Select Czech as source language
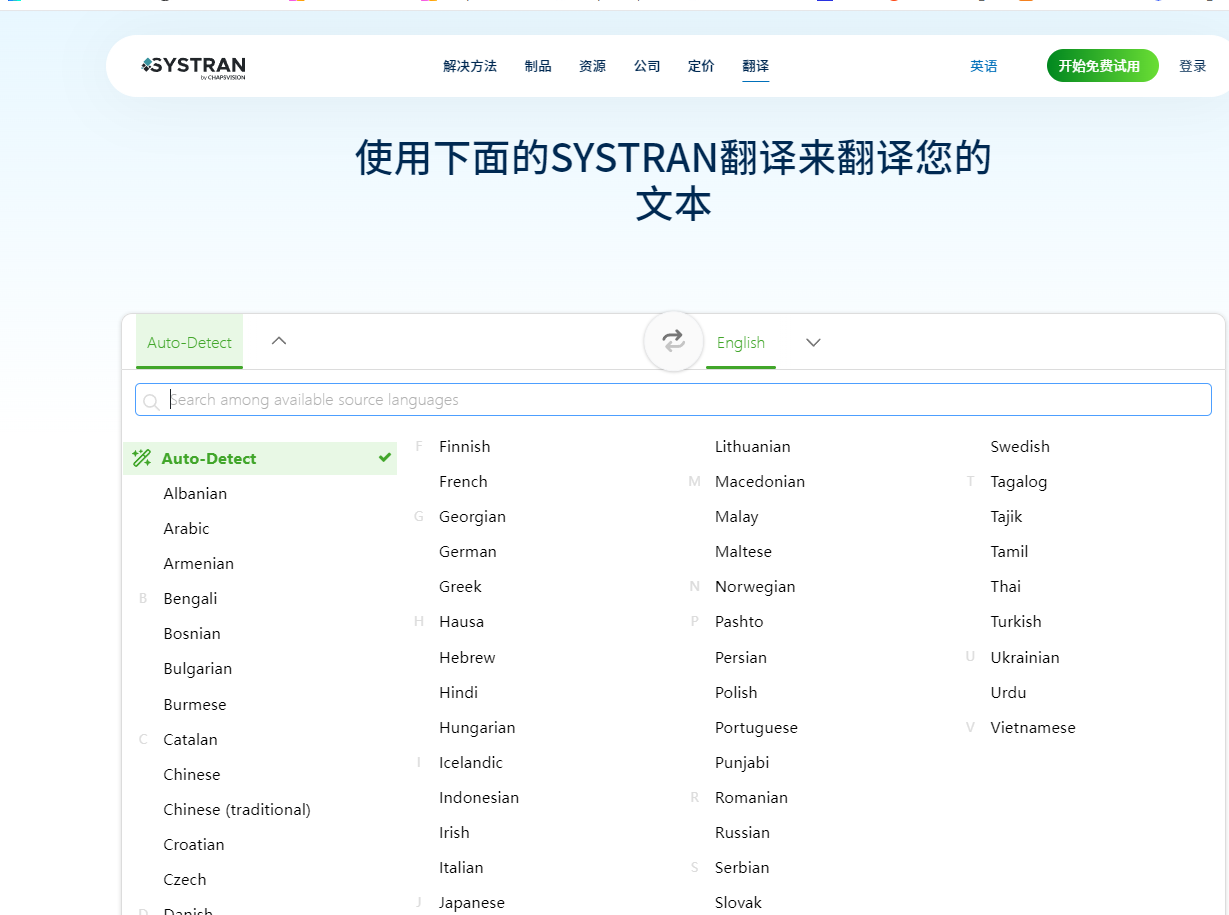The height and width of the screenshot is (915, 1229). coord(185,879)
